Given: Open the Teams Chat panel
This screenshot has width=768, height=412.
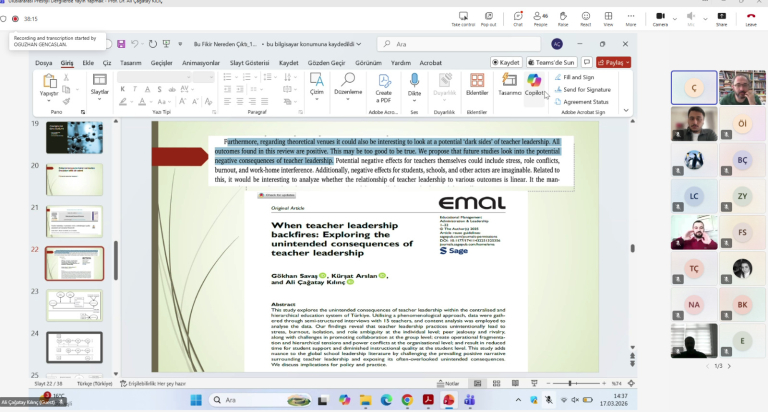Looking at the screenshot, I should [x=519, y=18].
